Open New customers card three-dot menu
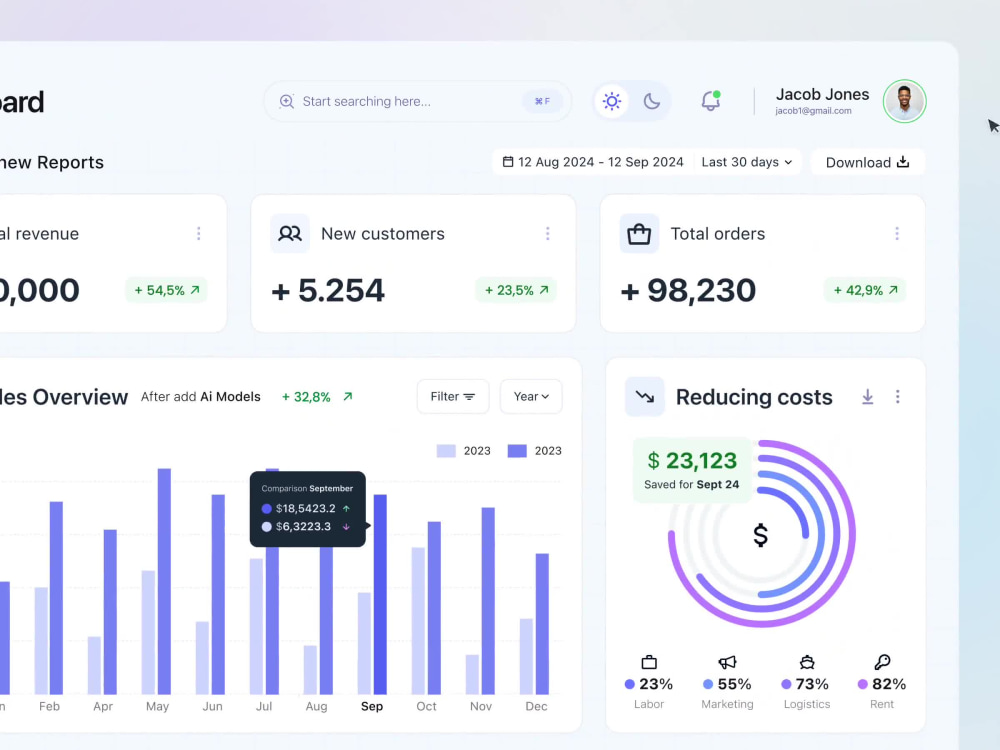1000x750 pixels. pyautogui.click(x=547, y=234)
